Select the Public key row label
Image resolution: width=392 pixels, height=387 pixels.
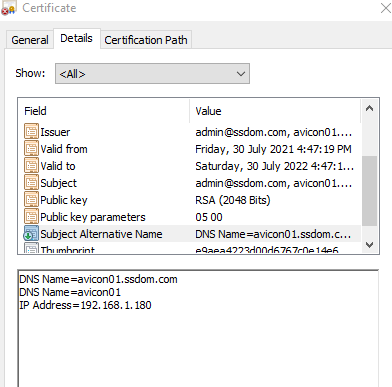tap(64, 200)
